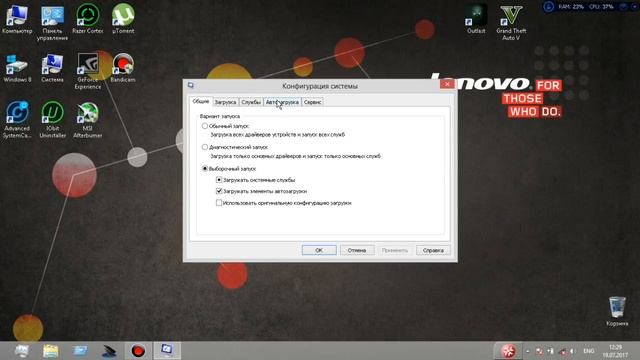640x360 pixels.
Task: Click the taskbar clock and date
Action: coord(615,351)
